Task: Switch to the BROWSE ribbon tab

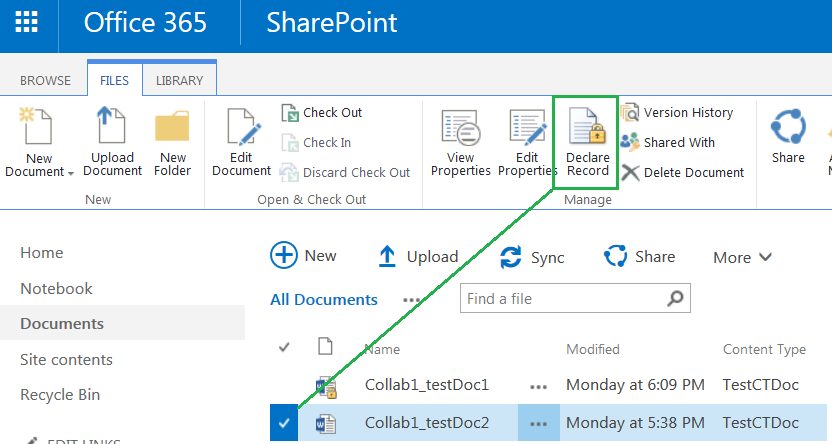Action: (46, 80)
